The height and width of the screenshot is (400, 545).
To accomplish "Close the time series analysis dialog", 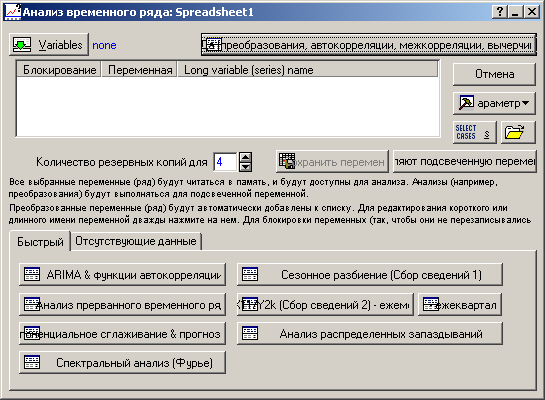I will point(532,12).
